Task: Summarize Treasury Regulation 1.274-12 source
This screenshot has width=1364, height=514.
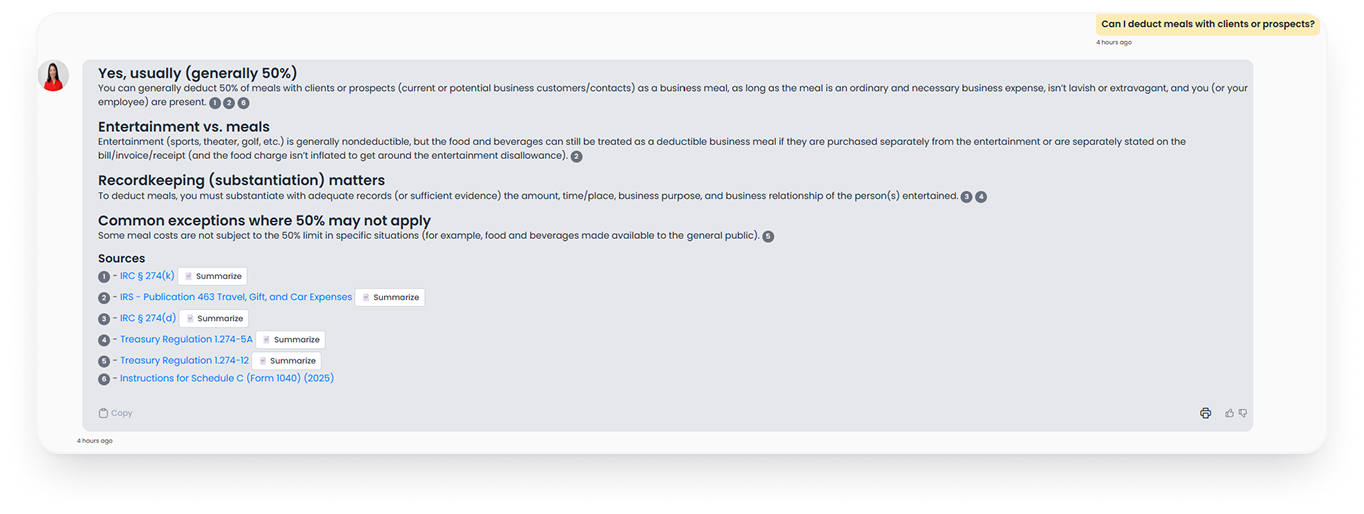Action: click(x=286, y=360)
